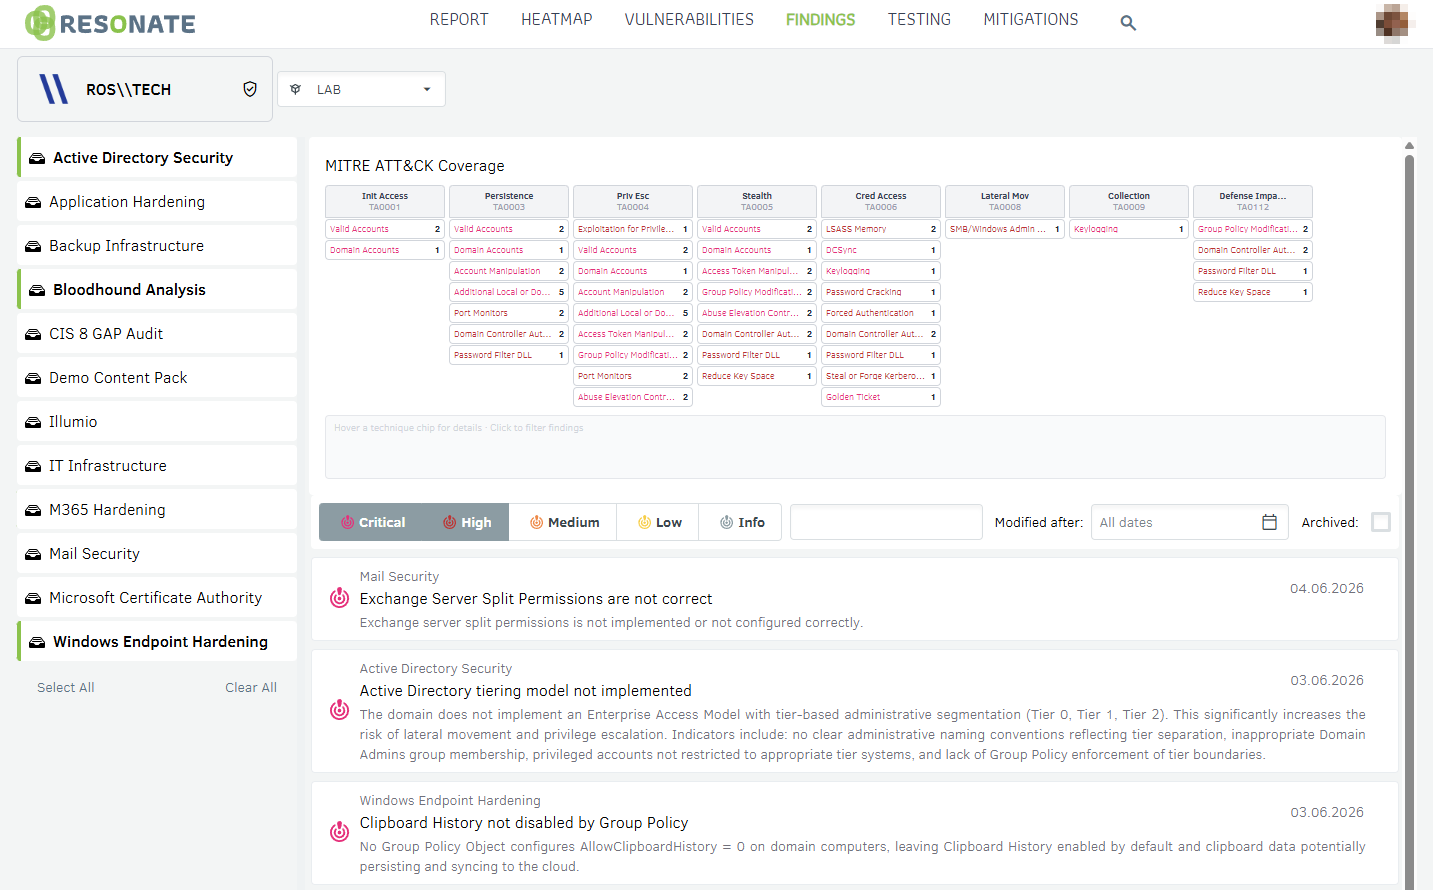Deselect Active Directory Security pack

(x=157, y=158)
